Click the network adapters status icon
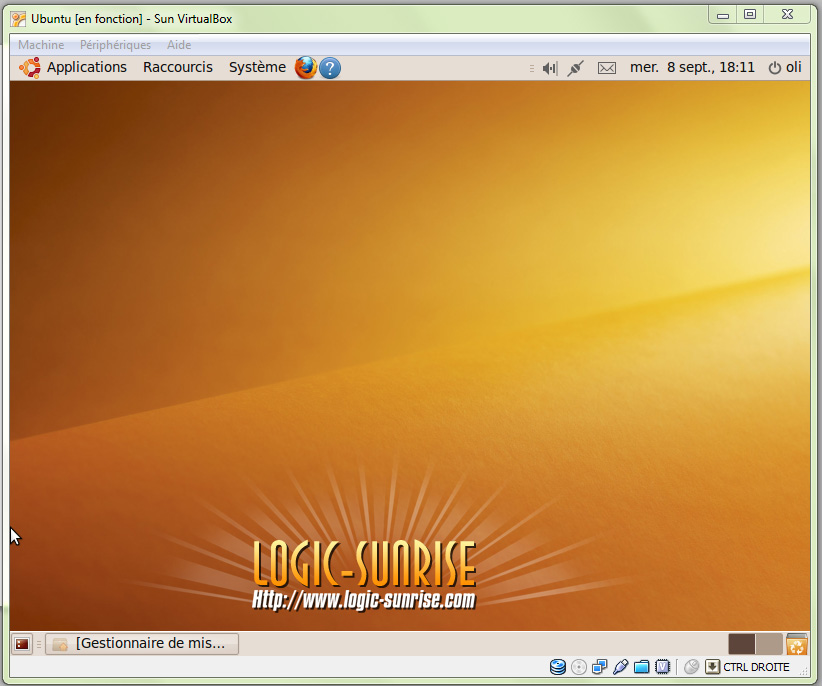 (x=599, y=667)
